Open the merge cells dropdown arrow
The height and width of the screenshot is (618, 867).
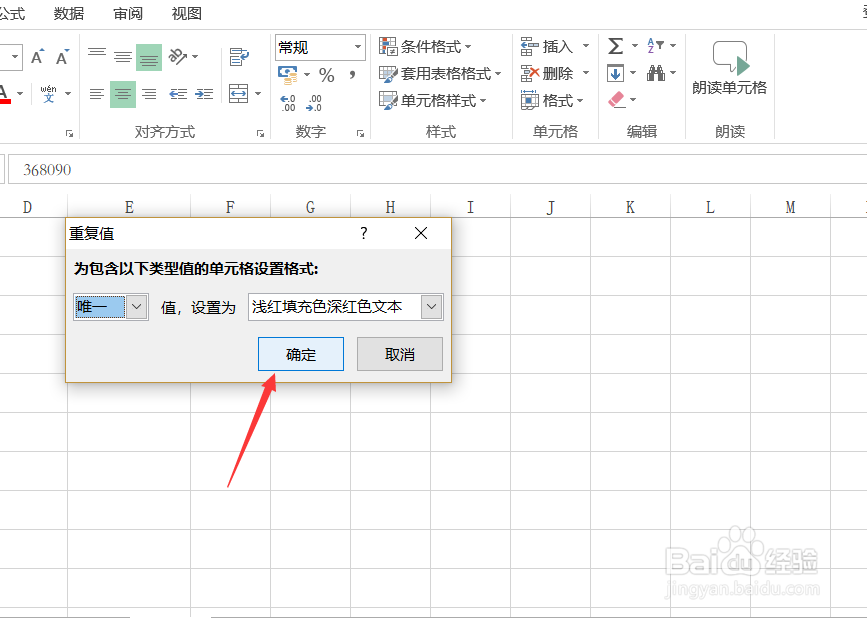(x=258, y=93)
